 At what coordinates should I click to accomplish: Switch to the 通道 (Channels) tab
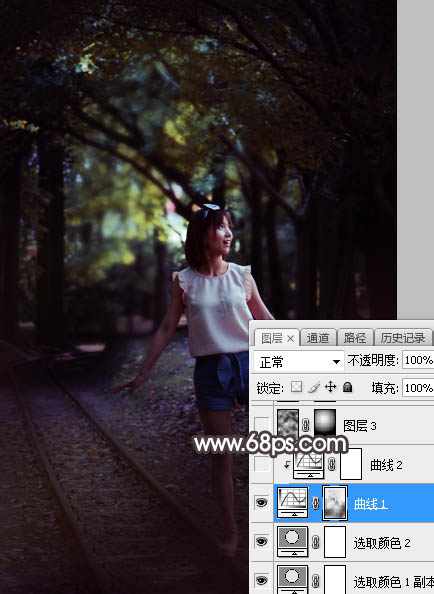(x=318, y=338)
